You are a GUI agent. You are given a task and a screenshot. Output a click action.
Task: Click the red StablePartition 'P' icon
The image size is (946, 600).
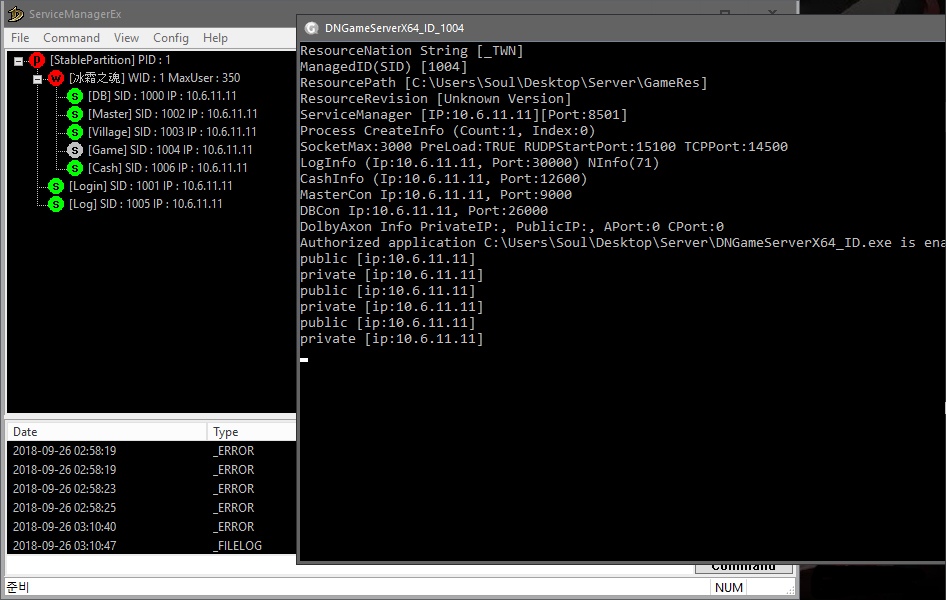(x=38, y=60)
